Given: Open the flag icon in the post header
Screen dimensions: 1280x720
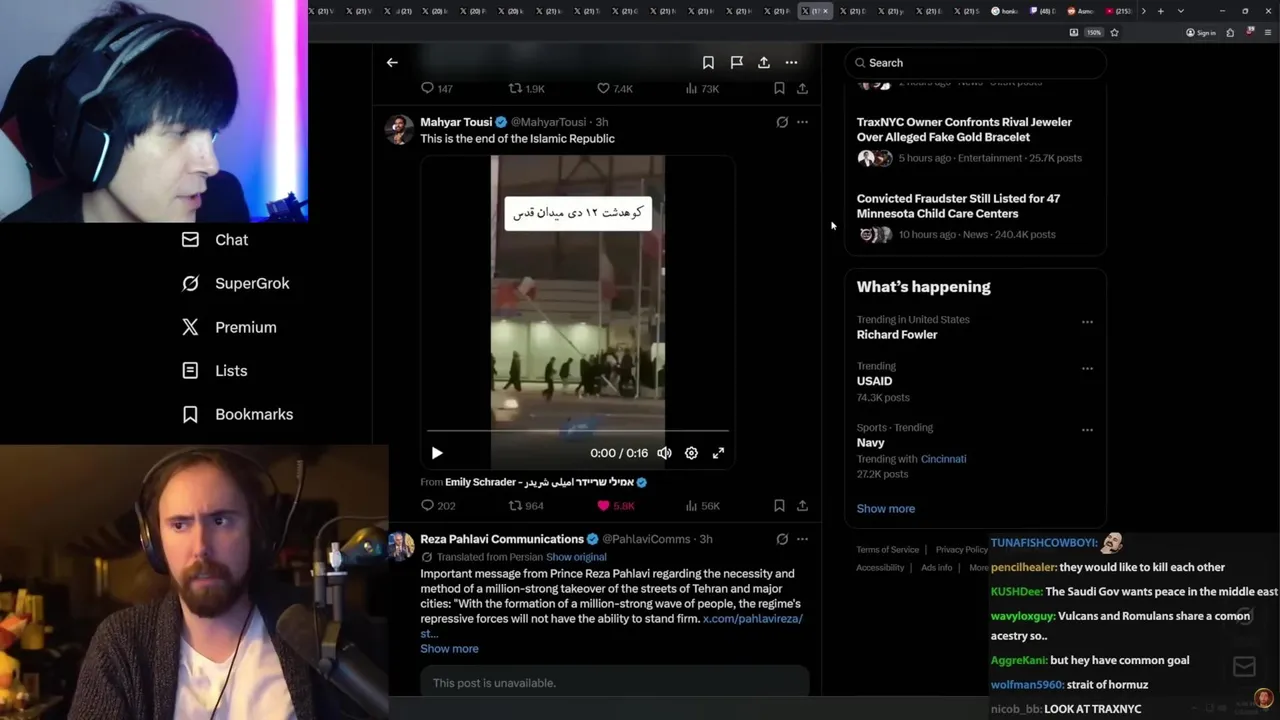Looking at the screenshot, I should (x=736, y=62).
